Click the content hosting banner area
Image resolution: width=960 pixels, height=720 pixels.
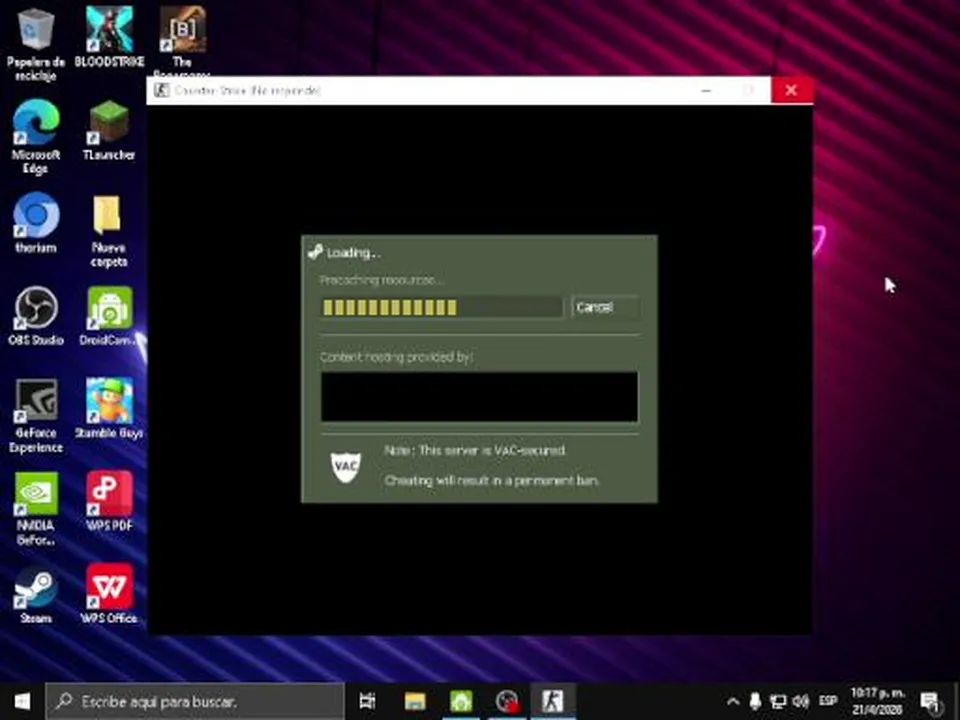[479, 397]
